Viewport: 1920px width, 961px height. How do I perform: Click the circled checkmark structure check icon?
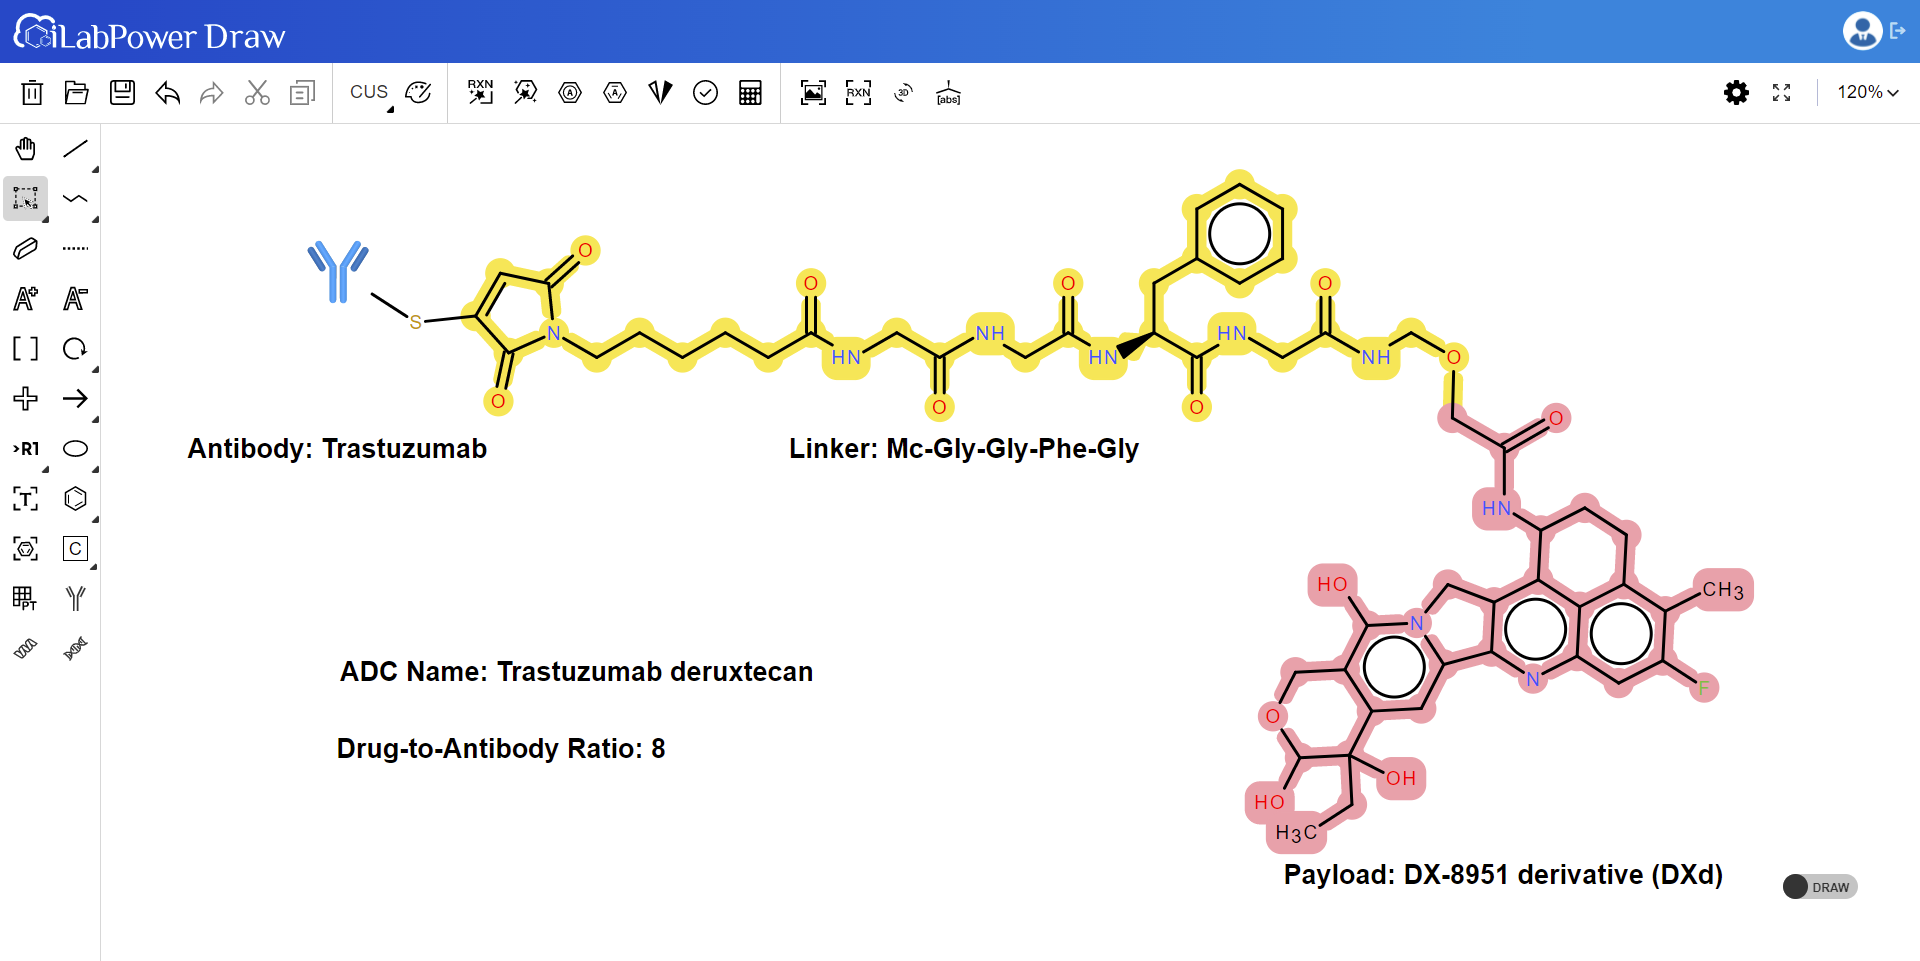[705, 93]
